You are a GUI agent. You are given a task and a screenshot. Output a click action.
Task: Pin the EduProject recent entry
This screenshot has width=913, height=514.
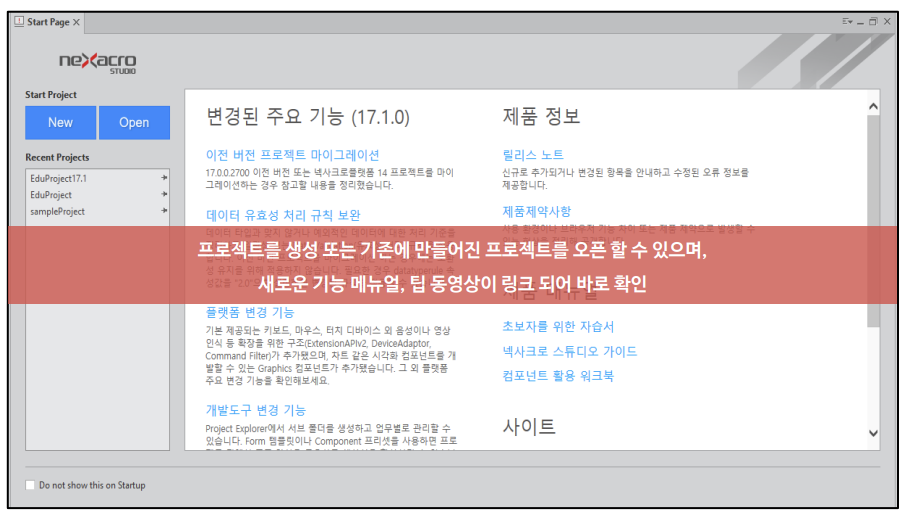pos(164,194)
